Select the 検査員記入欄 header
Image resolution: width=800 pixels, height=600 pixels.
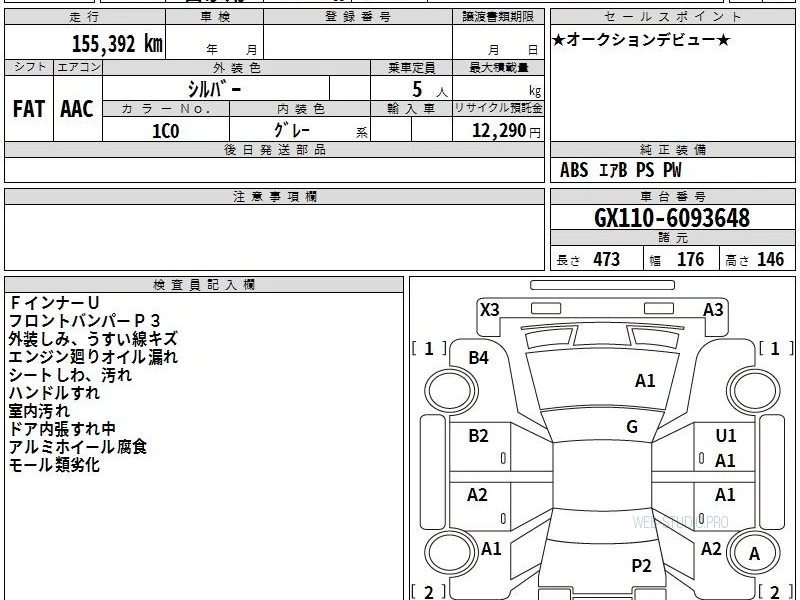(204, 285)
